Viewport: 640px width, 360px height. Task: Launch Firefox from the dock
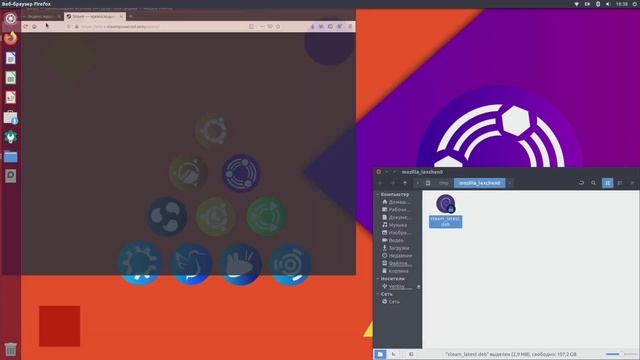click(x=11, y=38)
